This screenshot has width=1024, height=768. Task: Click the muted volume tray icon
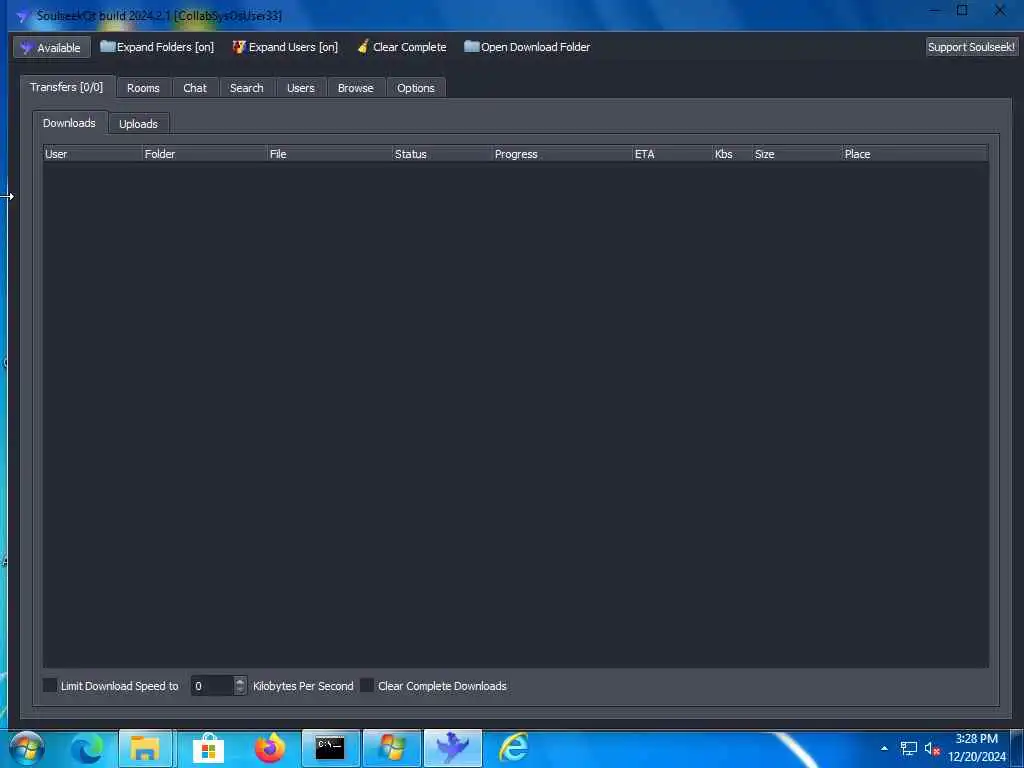[932, 748]
